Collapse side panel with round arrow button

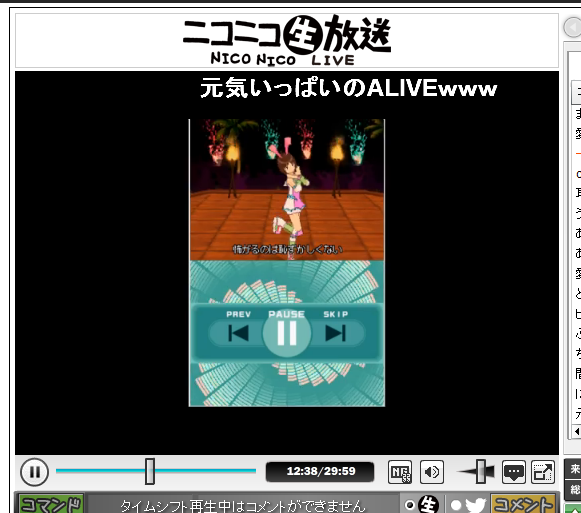coord(572,27)
